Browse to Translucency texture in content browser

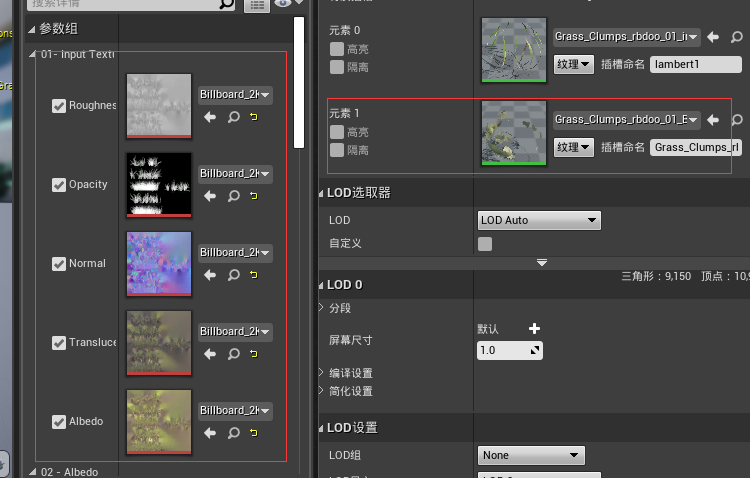tap(233, 354)
